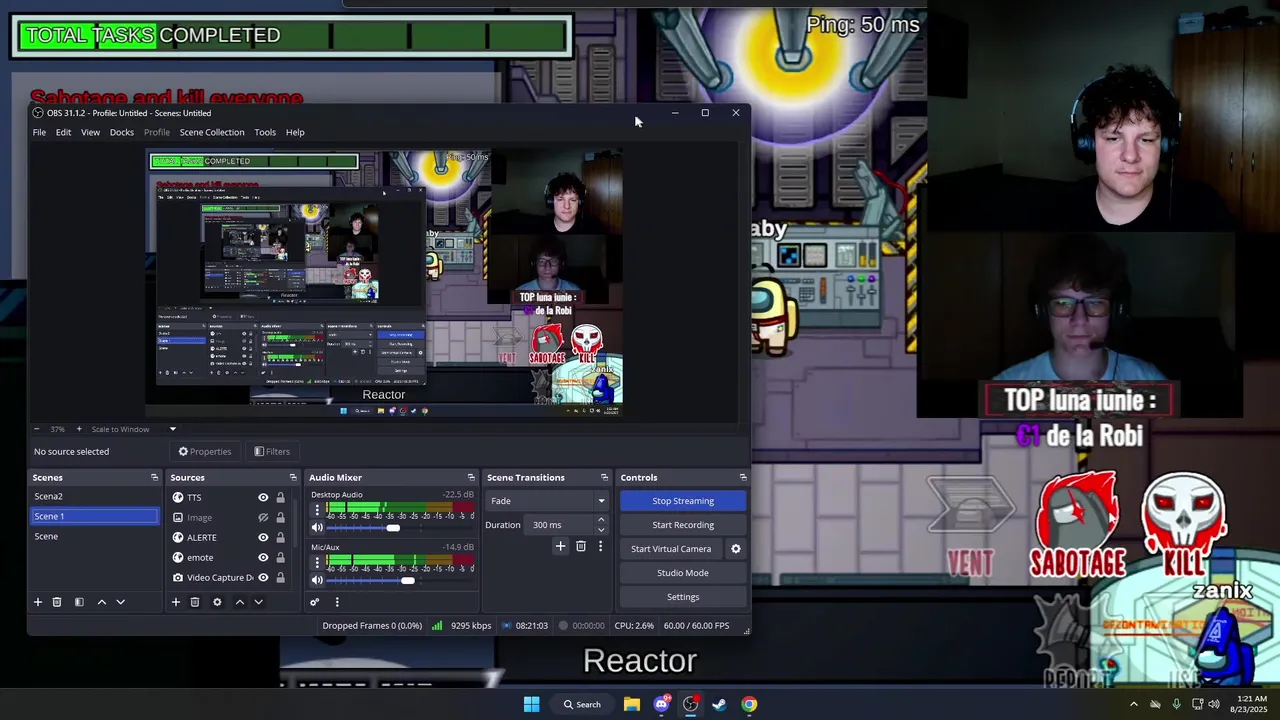Toggle lock on emote source
This screenshot has width=1280, height=720.
click(x=280, y=557)
